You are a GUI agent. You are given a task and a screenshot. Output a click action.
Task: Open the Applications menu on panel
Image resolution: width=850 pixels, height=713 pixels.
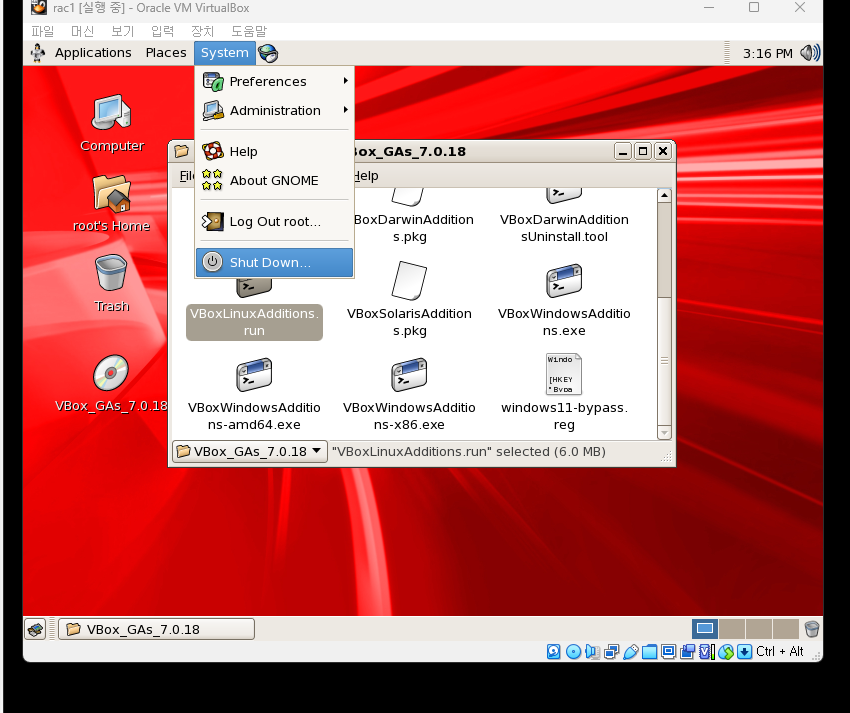click(x=93, y=53)
